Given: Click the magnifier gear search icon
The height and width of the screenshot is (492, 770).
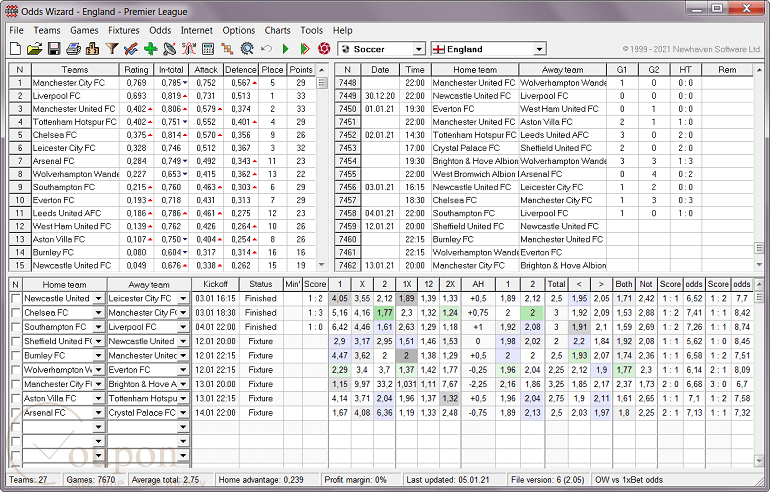Looking at the screenshot, I should (x=247, y=49).
